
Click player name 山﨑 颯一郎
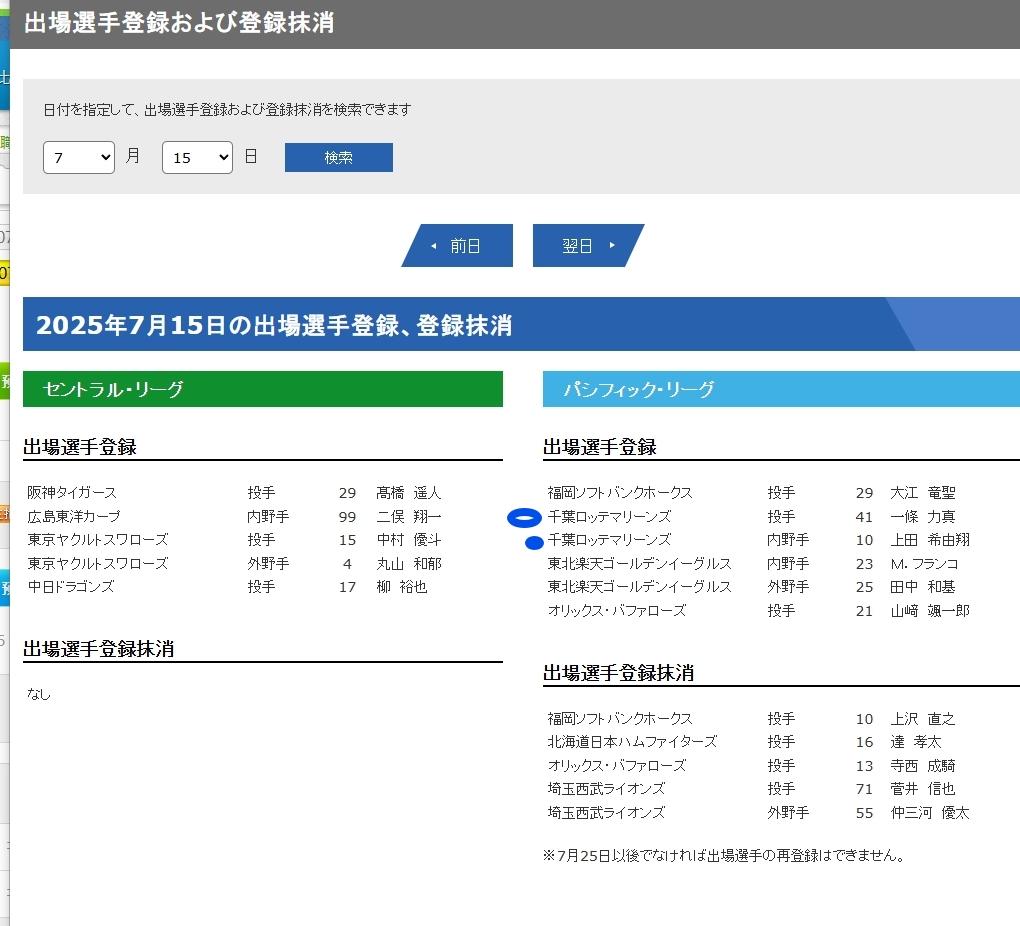click(930, 611)
